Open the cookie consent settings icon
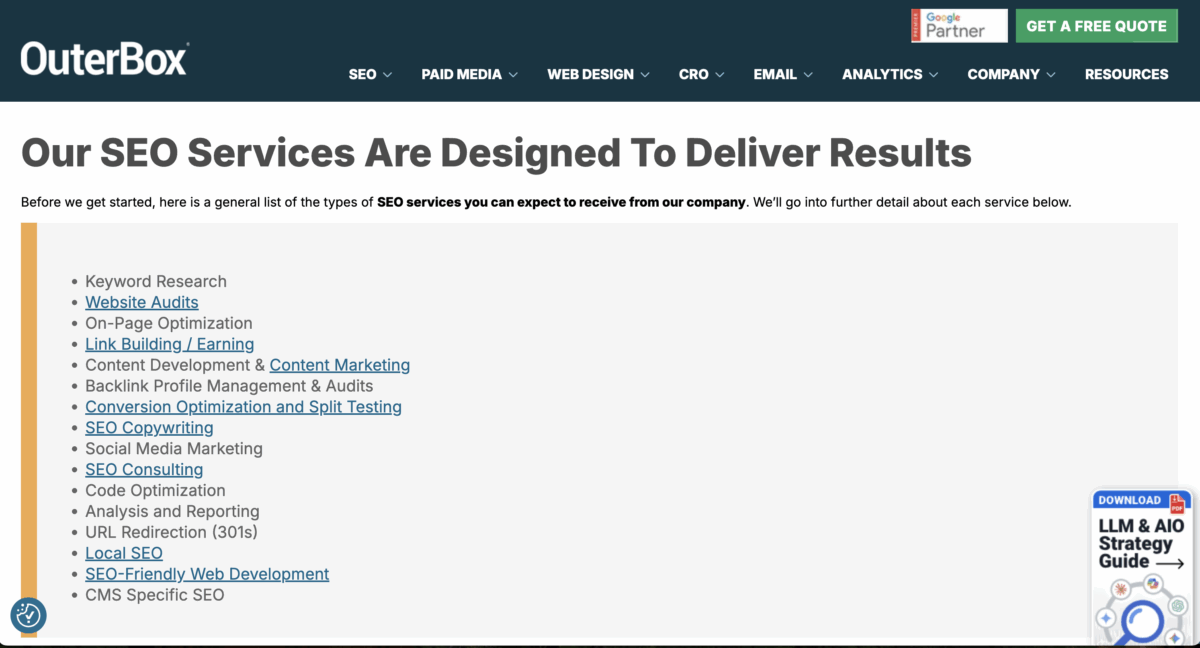The width and height of the screenshot is (1200, 648). click(x=28, y=616)
